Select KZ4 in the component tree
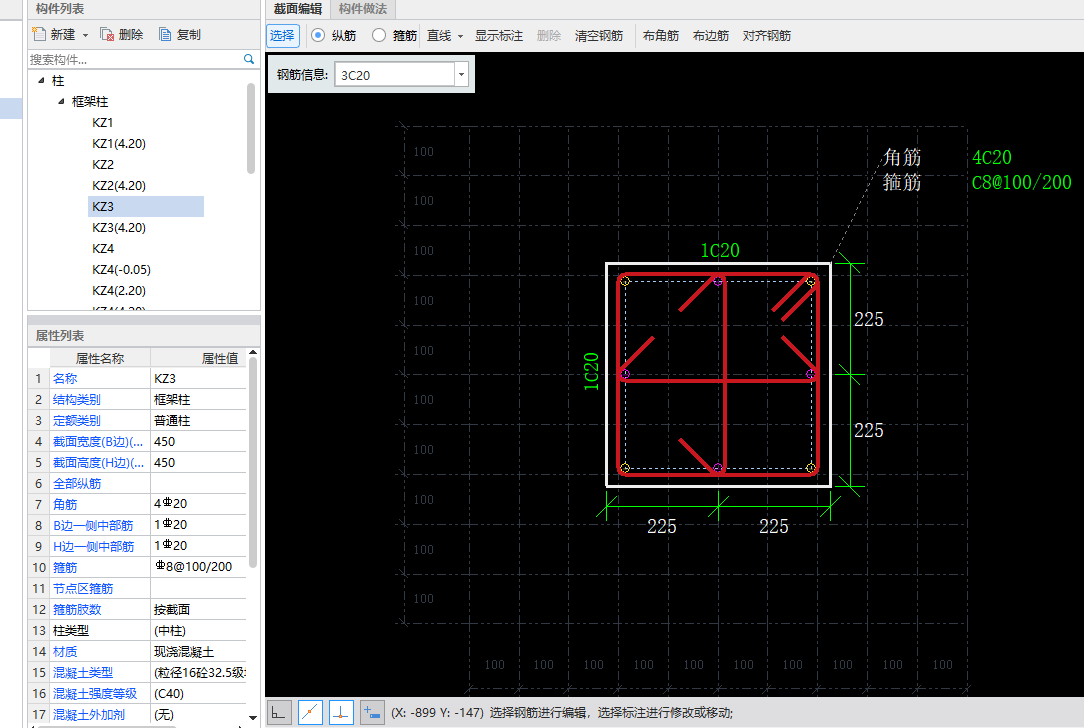 pos(103,249)
